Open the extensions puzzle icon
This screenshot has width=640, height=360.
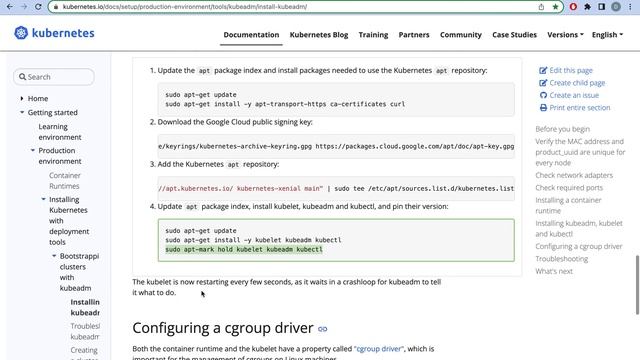[x=587, y=7]
